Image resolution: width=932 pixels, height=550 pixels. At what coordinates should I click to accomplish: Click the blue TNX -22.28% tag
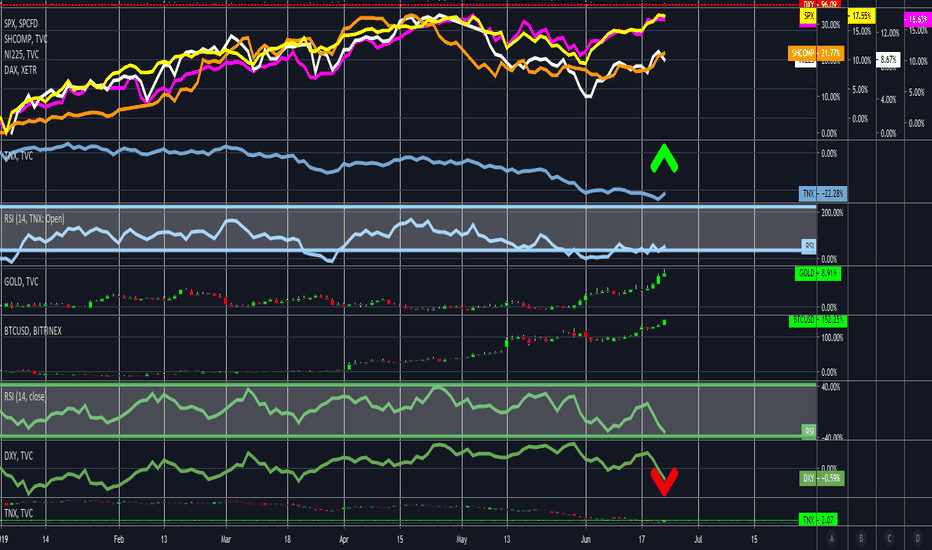pyautogui.click(x=823, y=194)
